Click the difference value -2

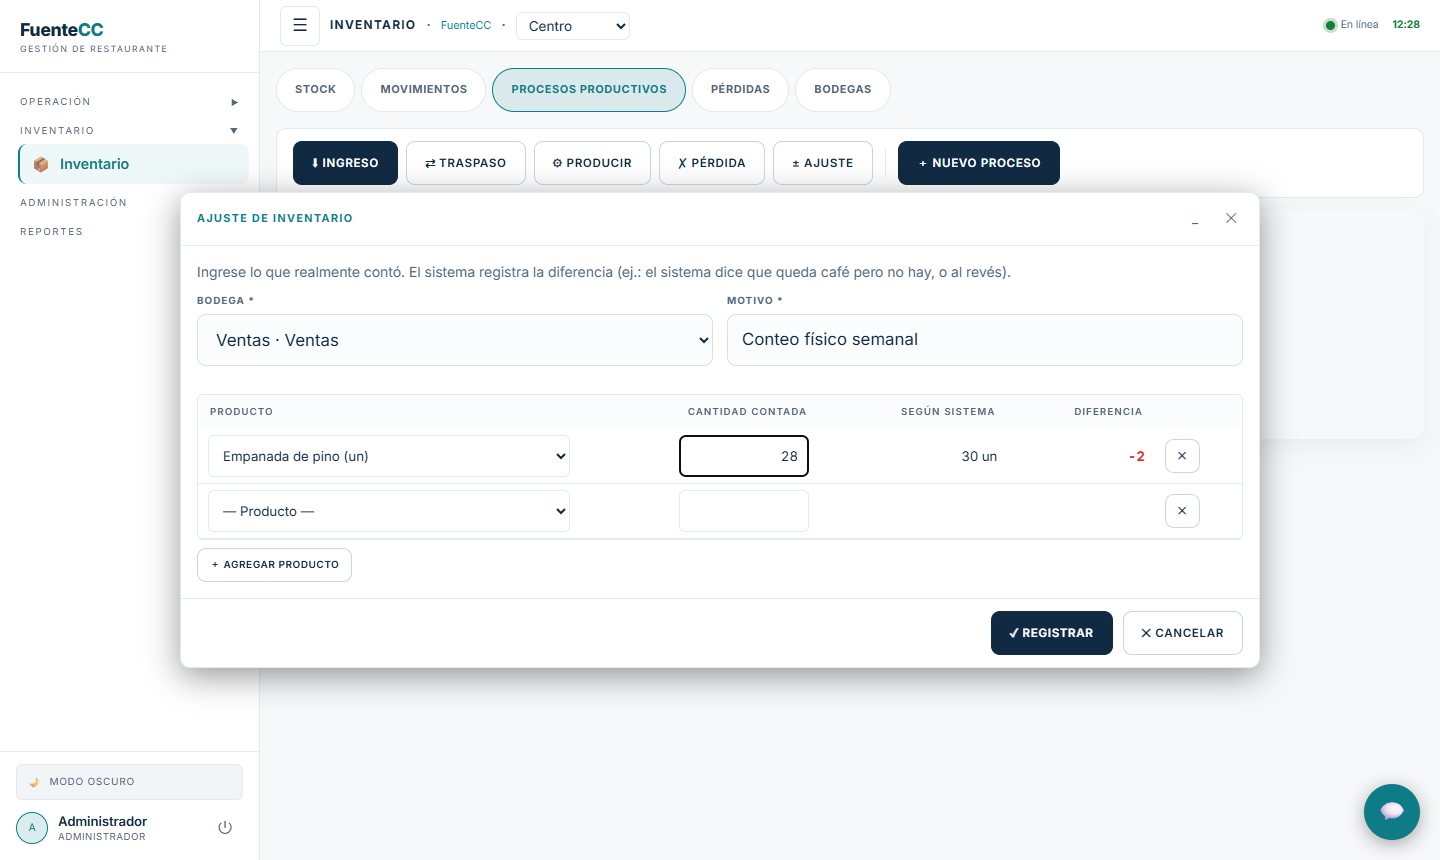1137,456
